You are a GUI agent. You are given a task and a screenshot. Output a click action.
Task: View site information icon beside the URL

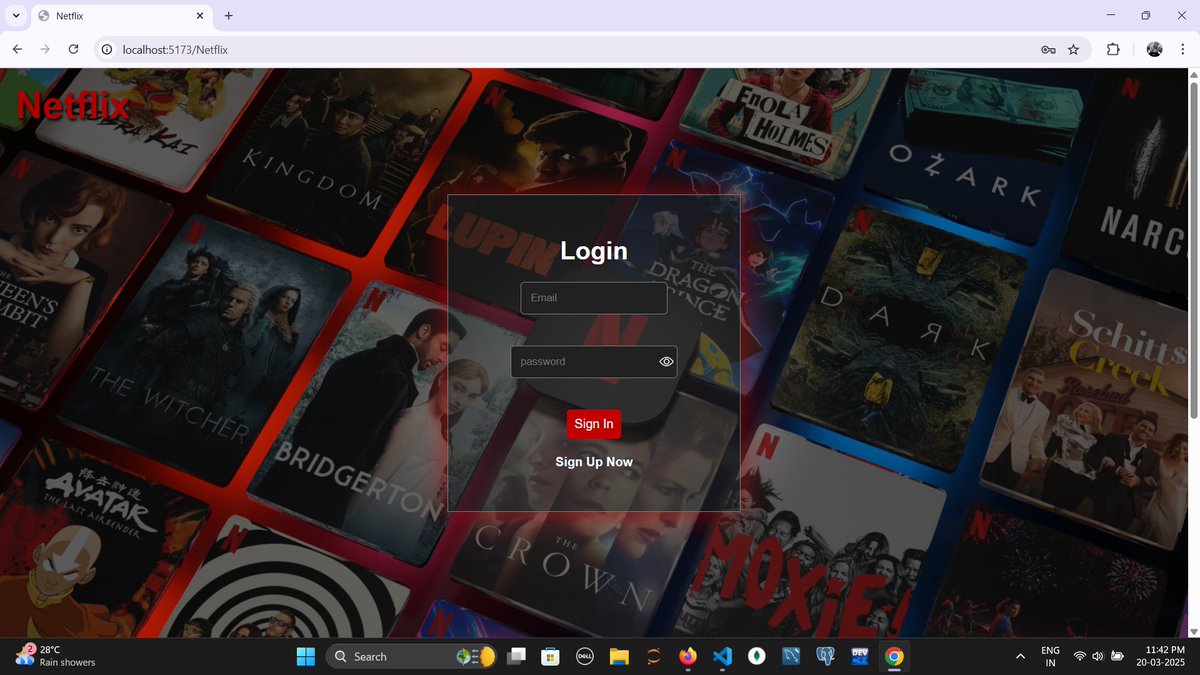click(x=106, y=49)
